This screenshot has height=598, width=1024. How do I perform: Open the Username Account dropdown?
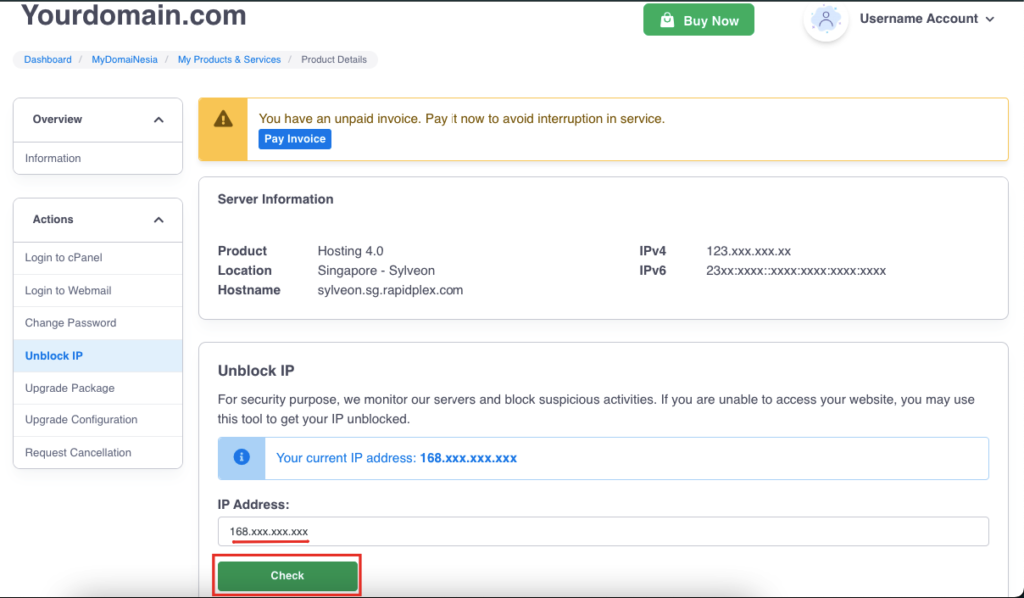click(x=927, y=19)
